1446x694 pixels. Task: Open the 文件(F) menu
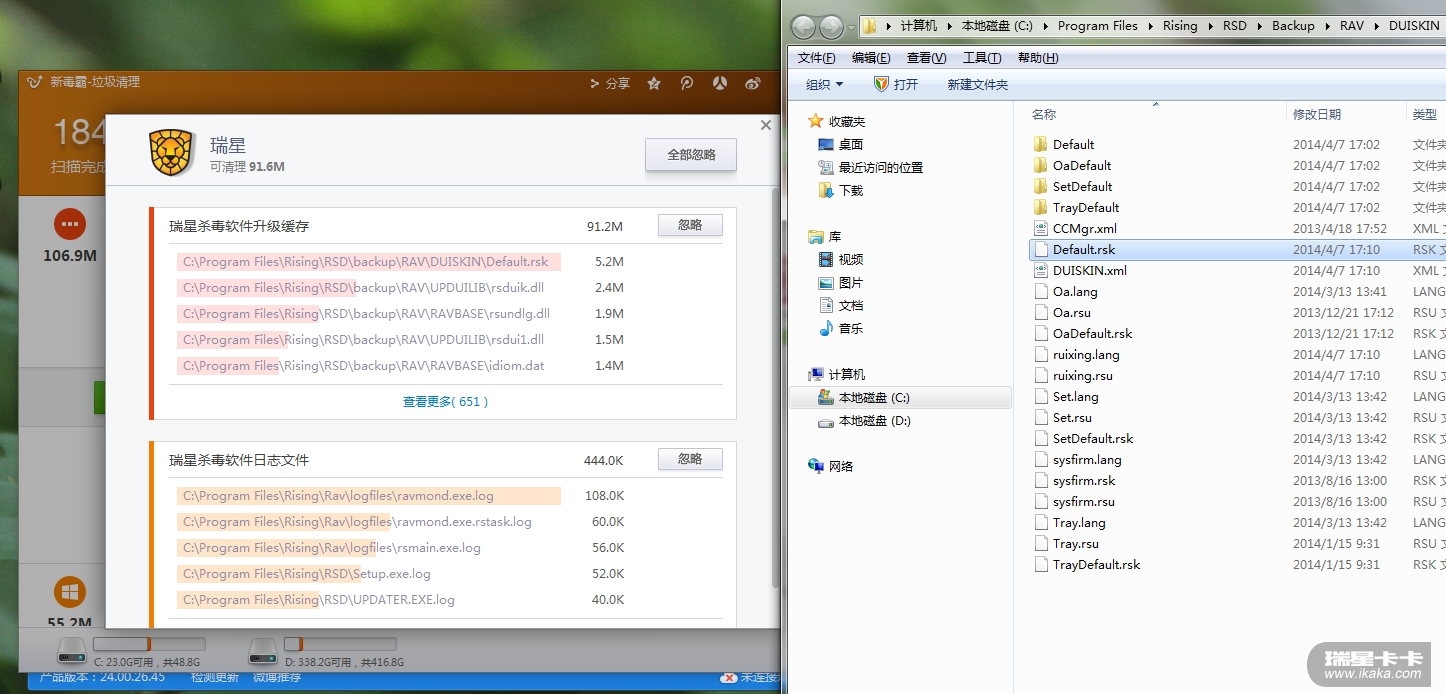coord(817,58)
